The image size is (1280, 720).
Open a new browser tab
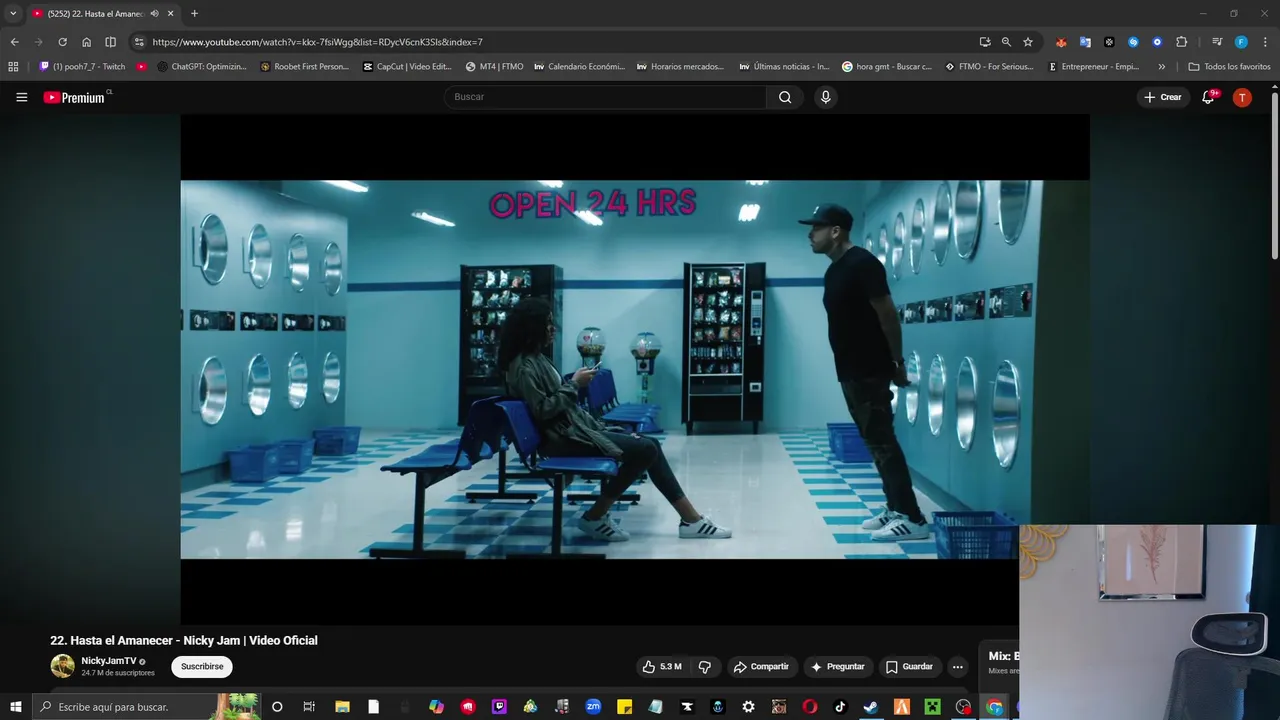click(x=194, y=14)
